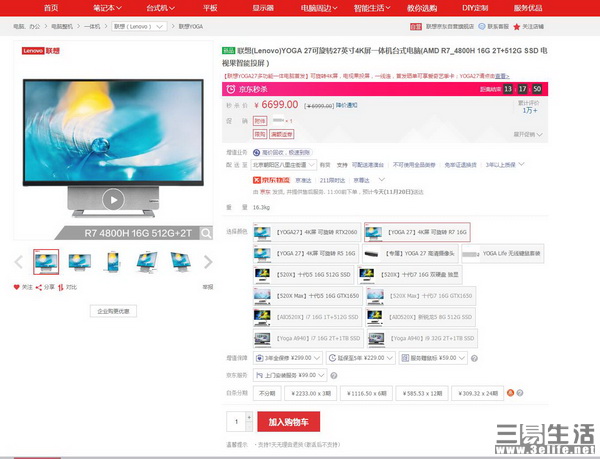Go to next product thumbnails with right arrow
Viewport: 600px width, 459px height.
pos(208,262)
